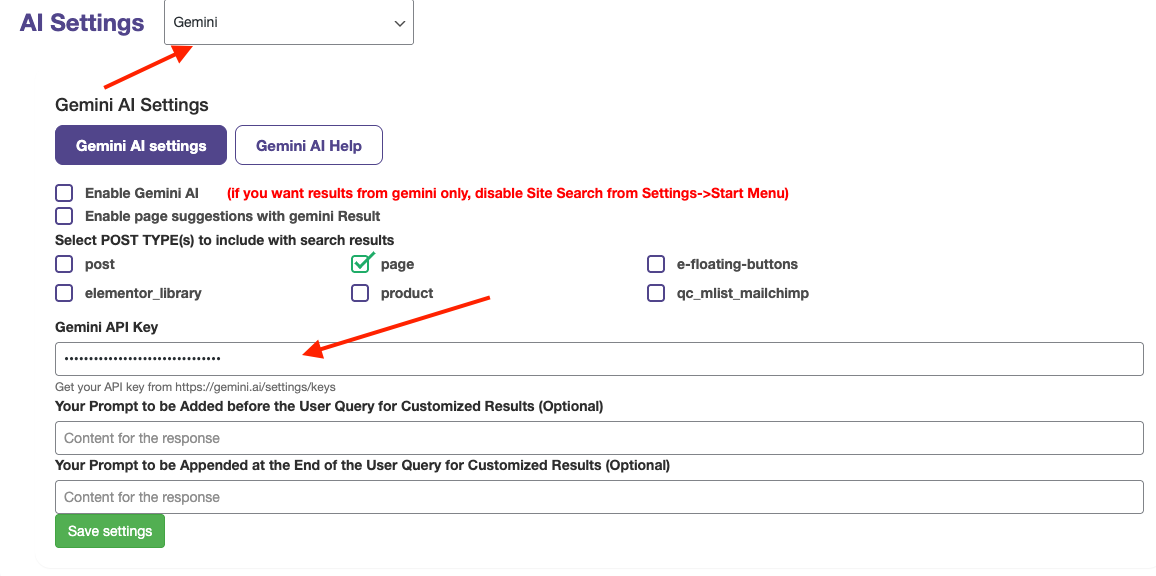Save settings with the green button
The image size is (1156, 576).
110,531
